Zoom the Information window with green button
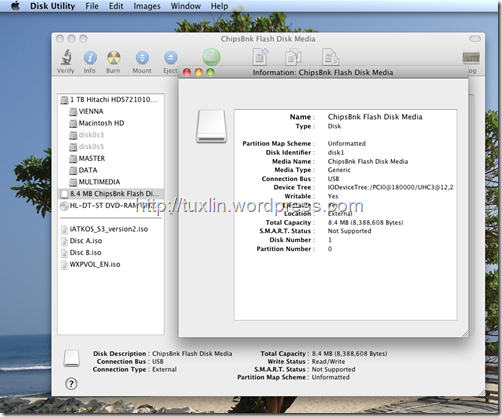Viewport: 502px width, 417px height. (x=210, y=72)
